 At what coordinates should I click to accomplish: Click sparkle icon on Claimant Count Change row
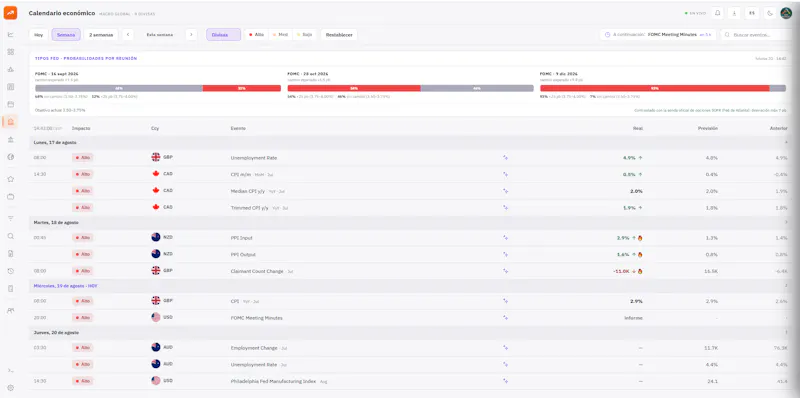(506, 271)
